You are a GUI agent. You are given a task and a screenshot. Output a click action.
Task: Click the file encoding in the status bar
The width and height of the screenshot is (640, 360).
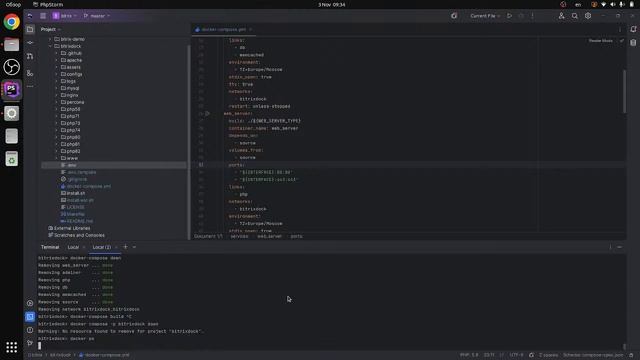516,355
